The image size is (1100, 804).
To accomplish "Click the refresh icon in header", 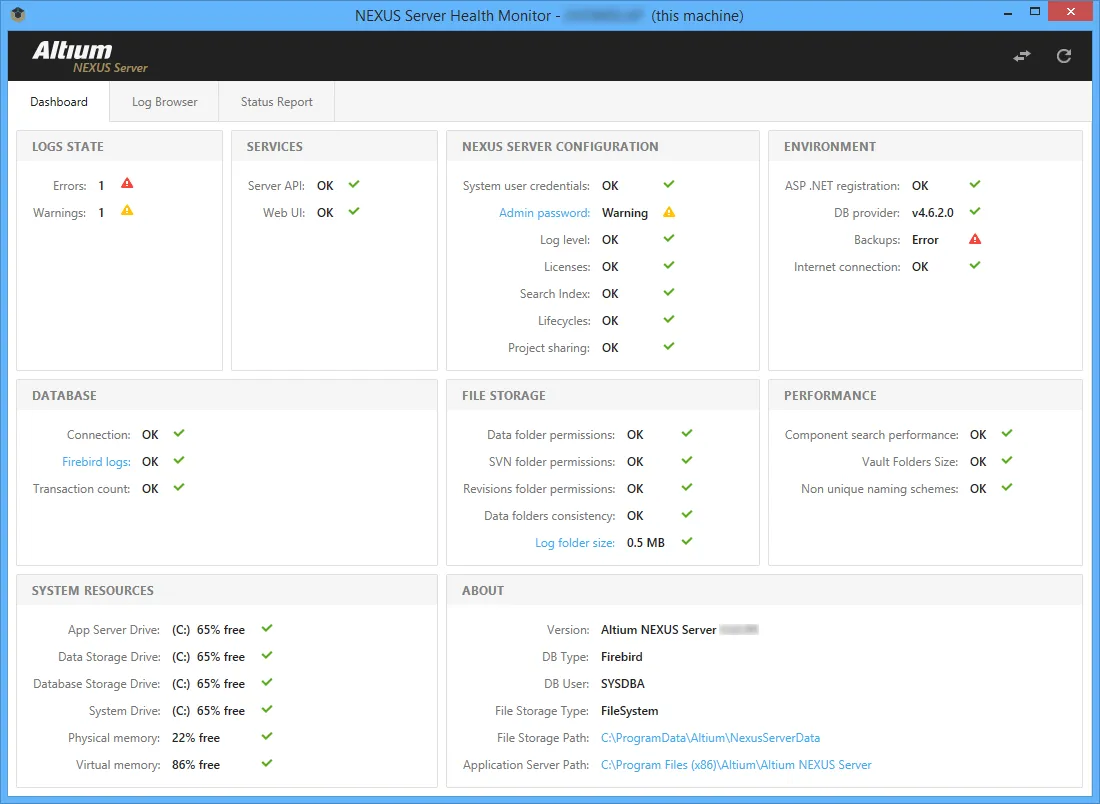I will point(1064,56).
